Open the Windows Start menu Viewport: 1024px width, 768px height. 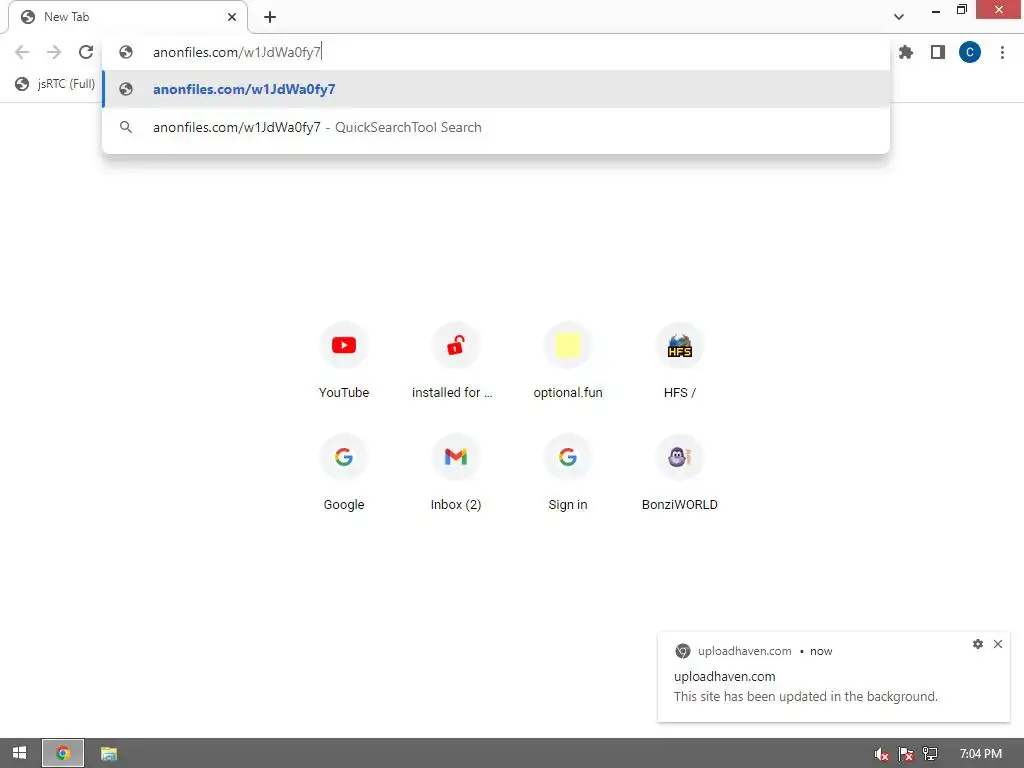20,753
